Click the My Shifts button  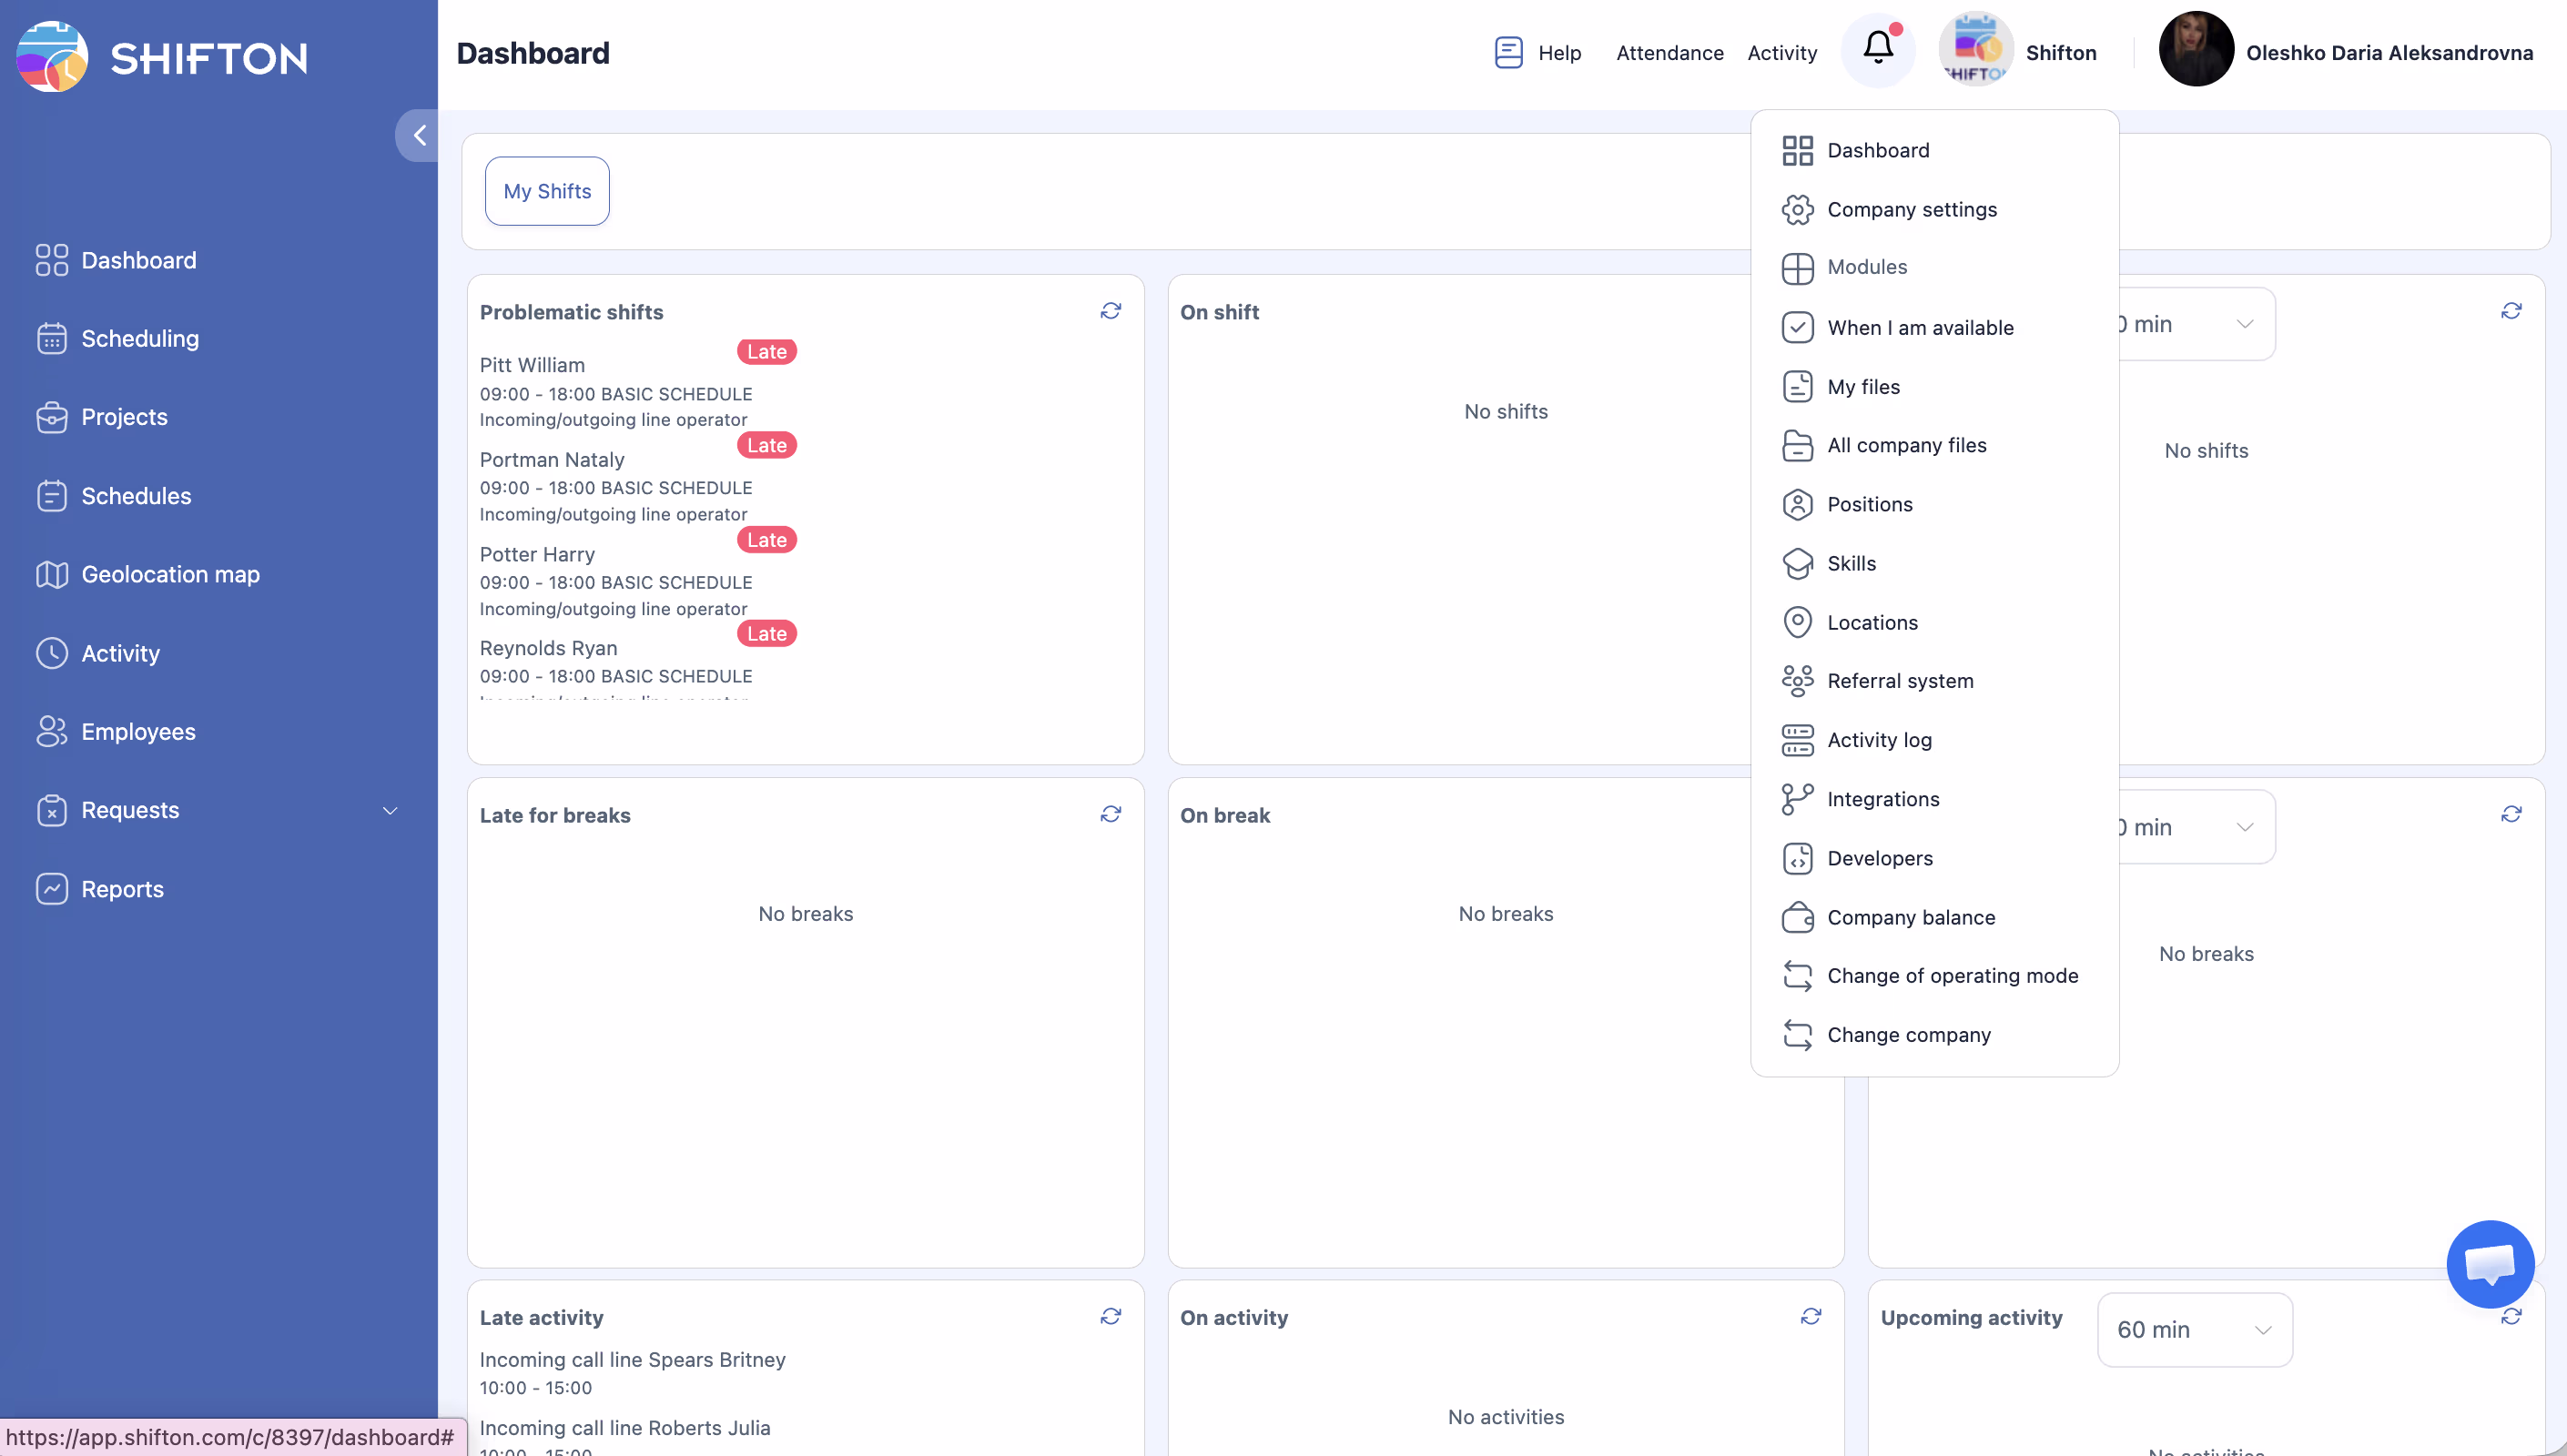click(547, 191)
